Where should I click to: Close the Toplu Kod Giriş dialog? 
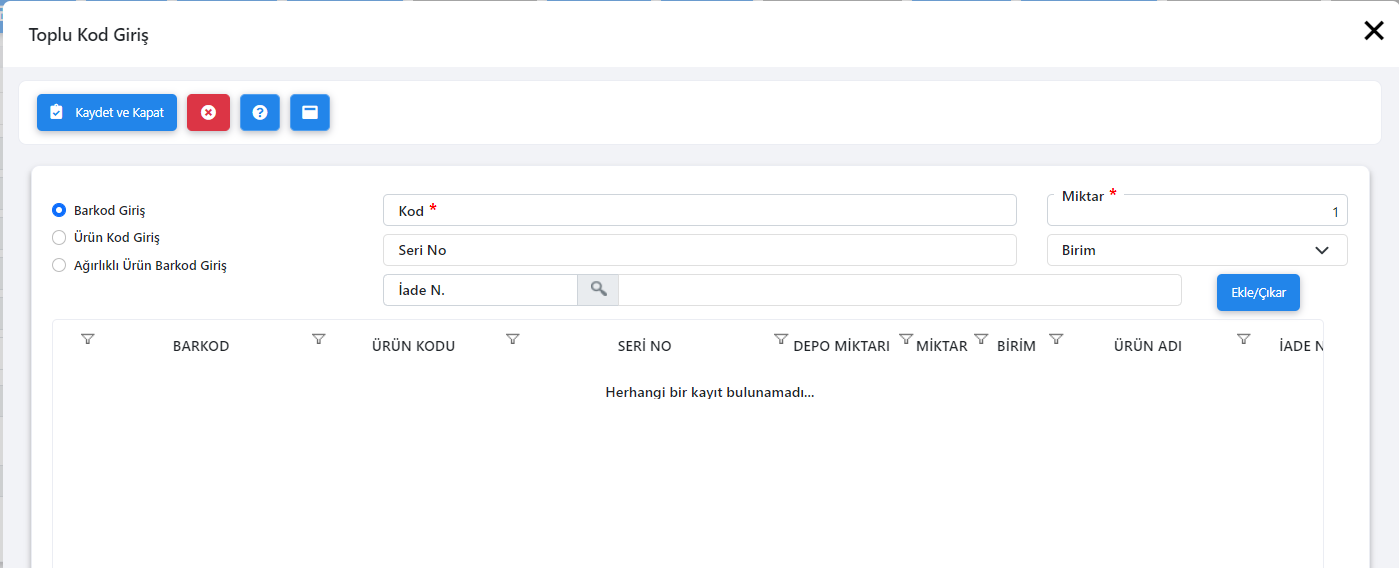coord(1374,31)
